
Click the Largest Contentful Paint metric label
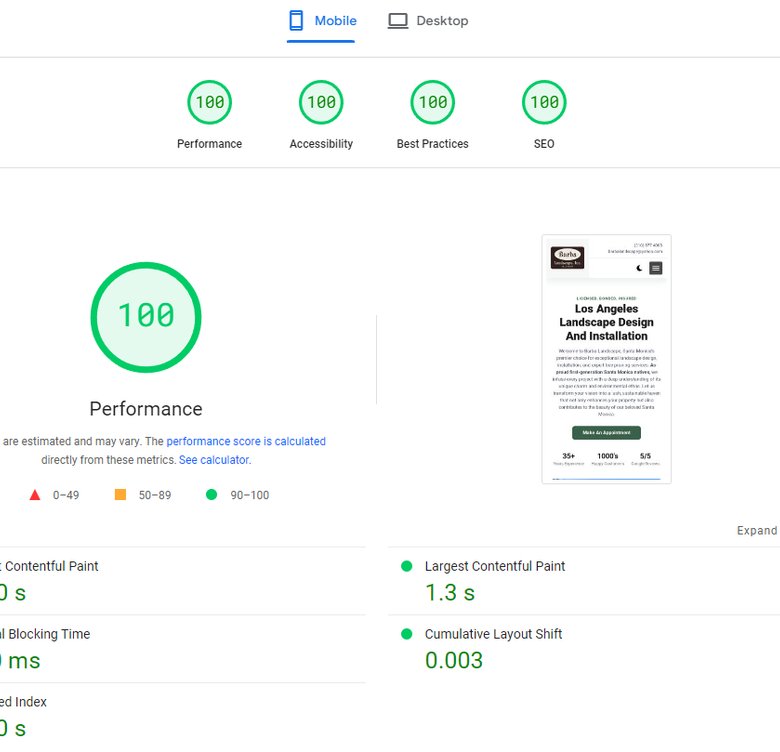pyautogui.click(x=495, y=566)
